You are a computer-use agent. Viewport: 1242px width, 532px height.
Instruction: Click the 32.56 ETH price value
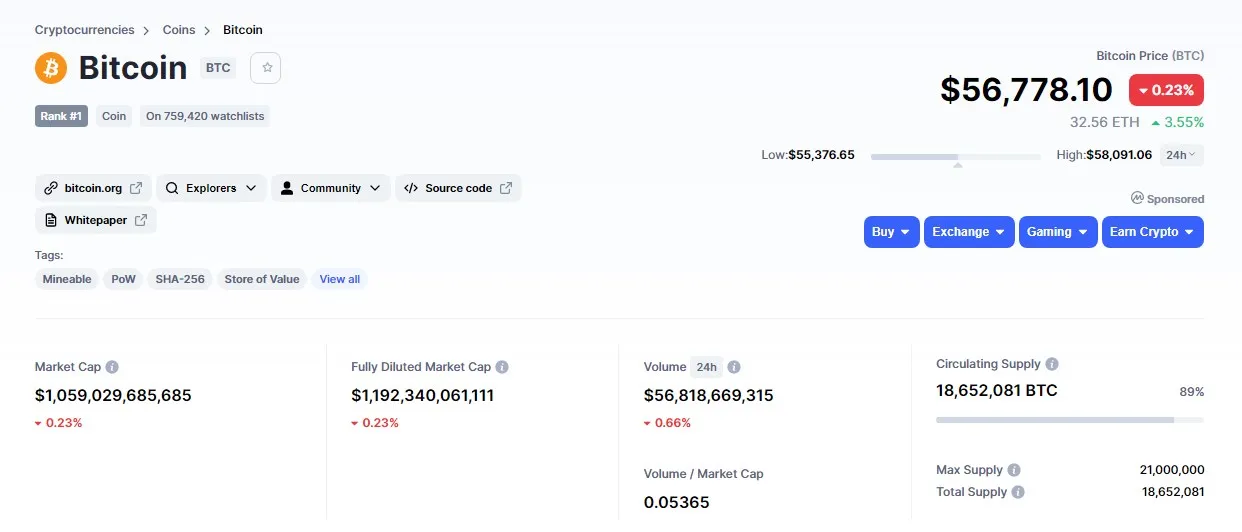pos(1104,122)
